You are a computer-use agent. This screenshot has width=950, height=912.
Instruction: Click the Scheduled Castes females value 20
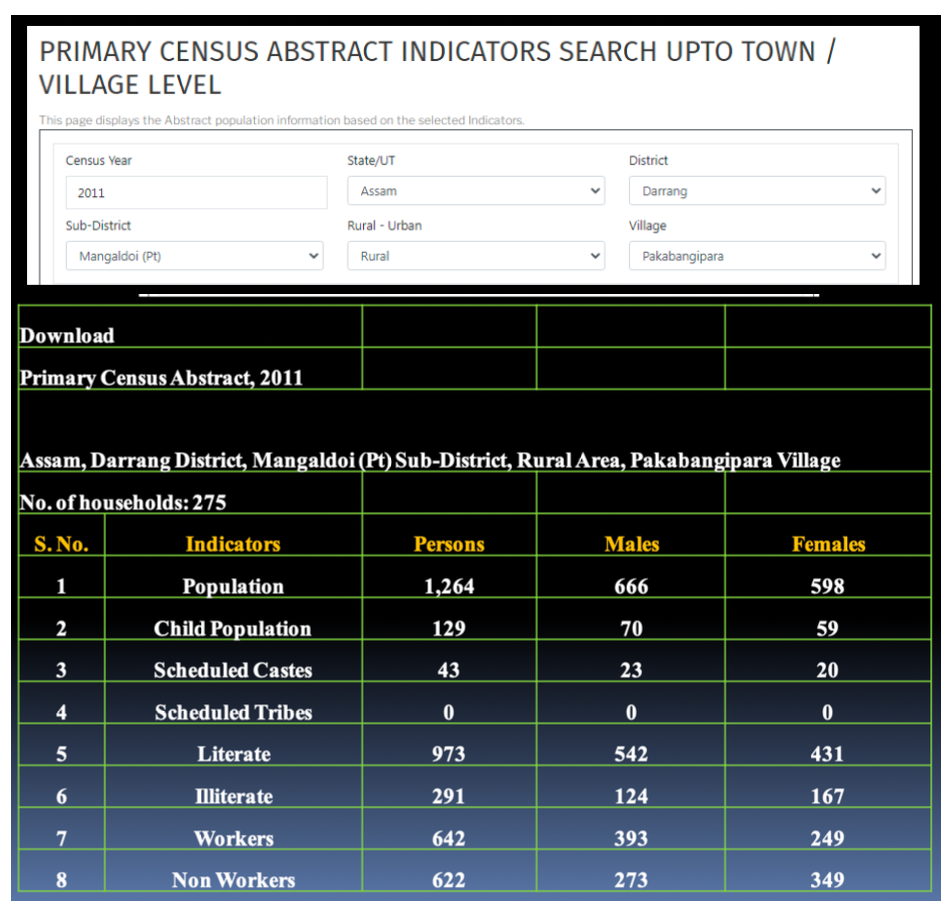(828, 670)
